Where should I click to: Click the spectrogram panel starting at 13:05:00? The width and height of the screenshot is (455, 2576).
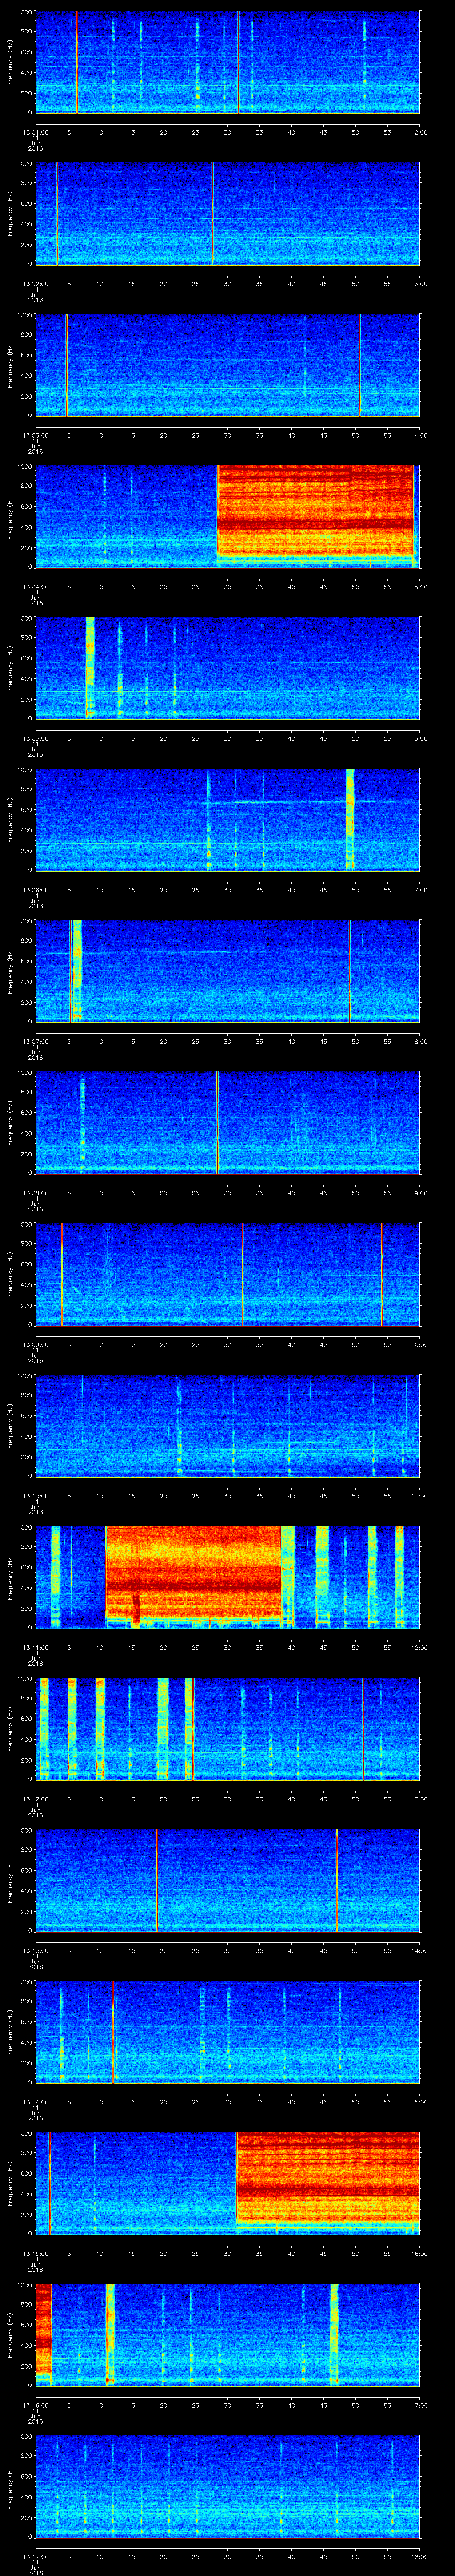[x=227, y=668]
